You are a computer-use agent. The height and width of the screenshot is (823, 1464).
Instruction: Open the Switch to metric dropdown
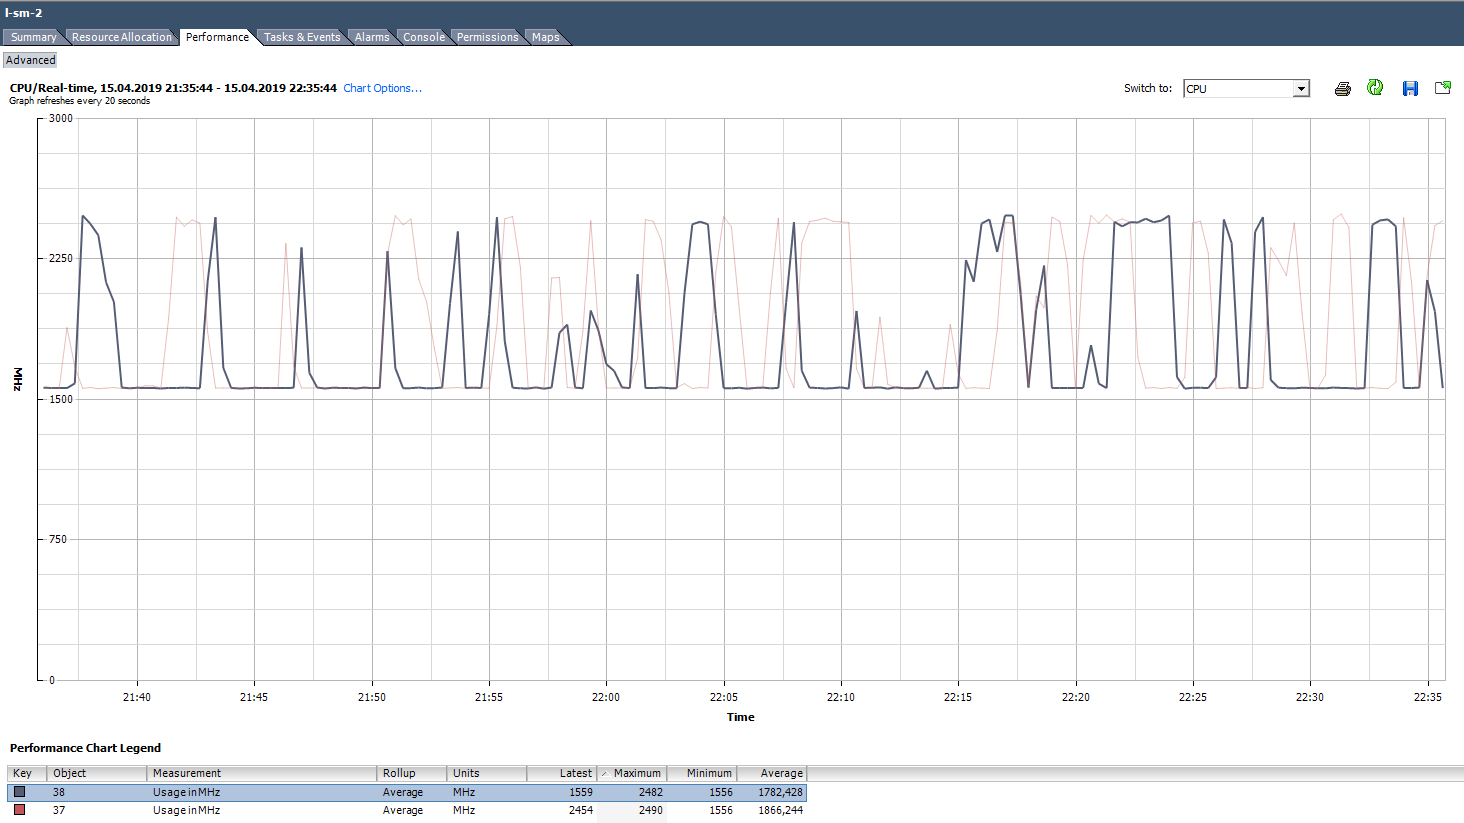coord(1301,88)
